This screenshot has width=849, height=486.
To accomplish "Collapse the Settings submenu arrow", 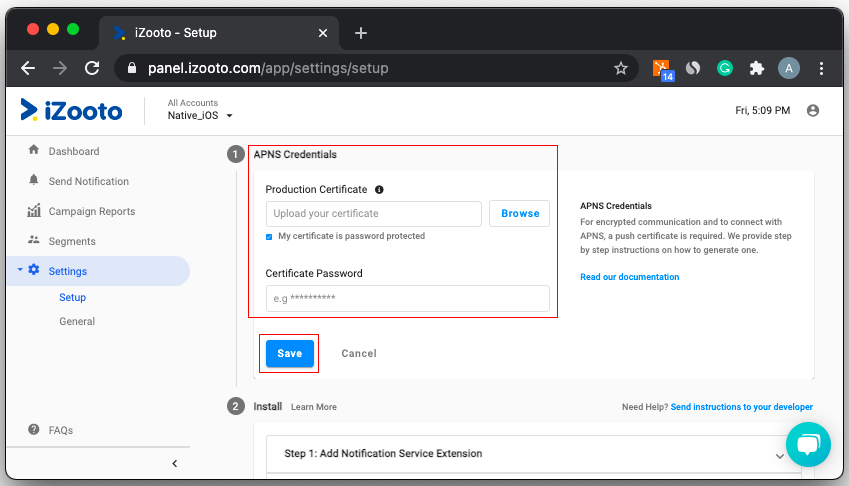I will pos(20,269).
